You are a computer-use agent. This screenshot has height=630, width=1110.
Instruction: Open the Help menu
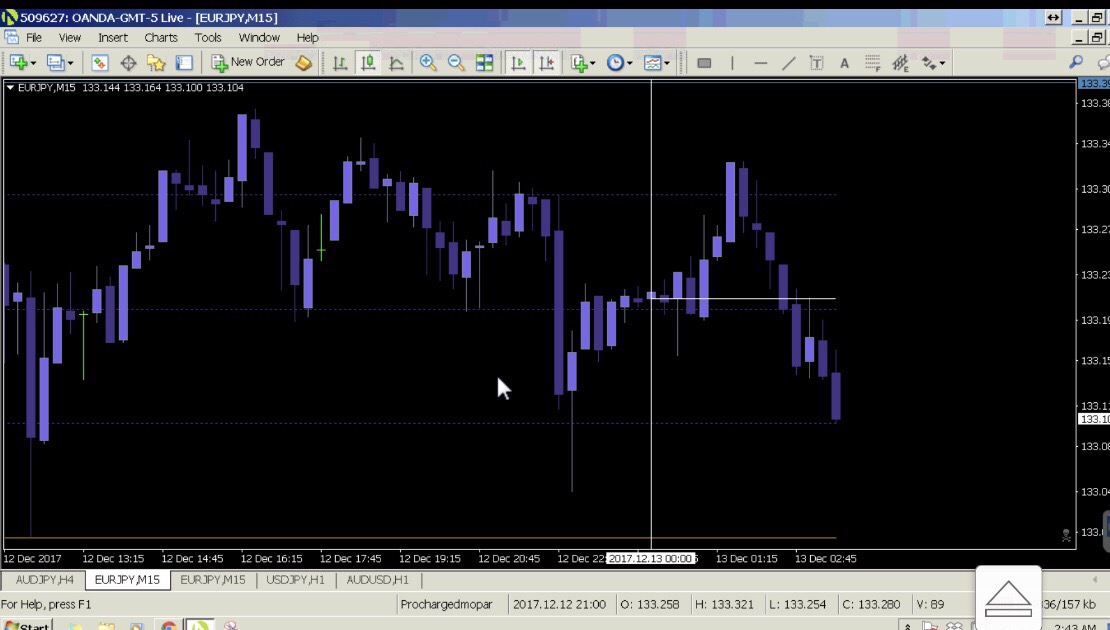[x=307, y=38]
